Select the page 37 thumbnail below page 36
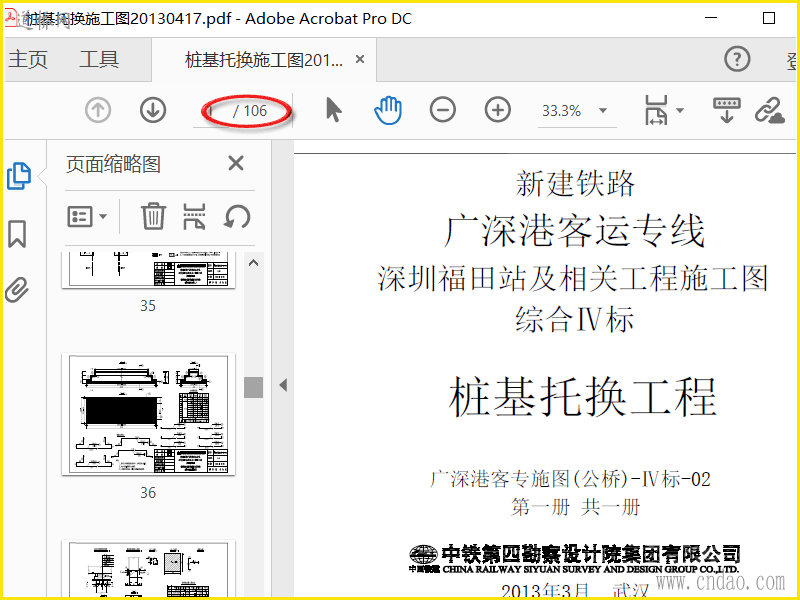800x600 pixels. (x=148, y=569)
